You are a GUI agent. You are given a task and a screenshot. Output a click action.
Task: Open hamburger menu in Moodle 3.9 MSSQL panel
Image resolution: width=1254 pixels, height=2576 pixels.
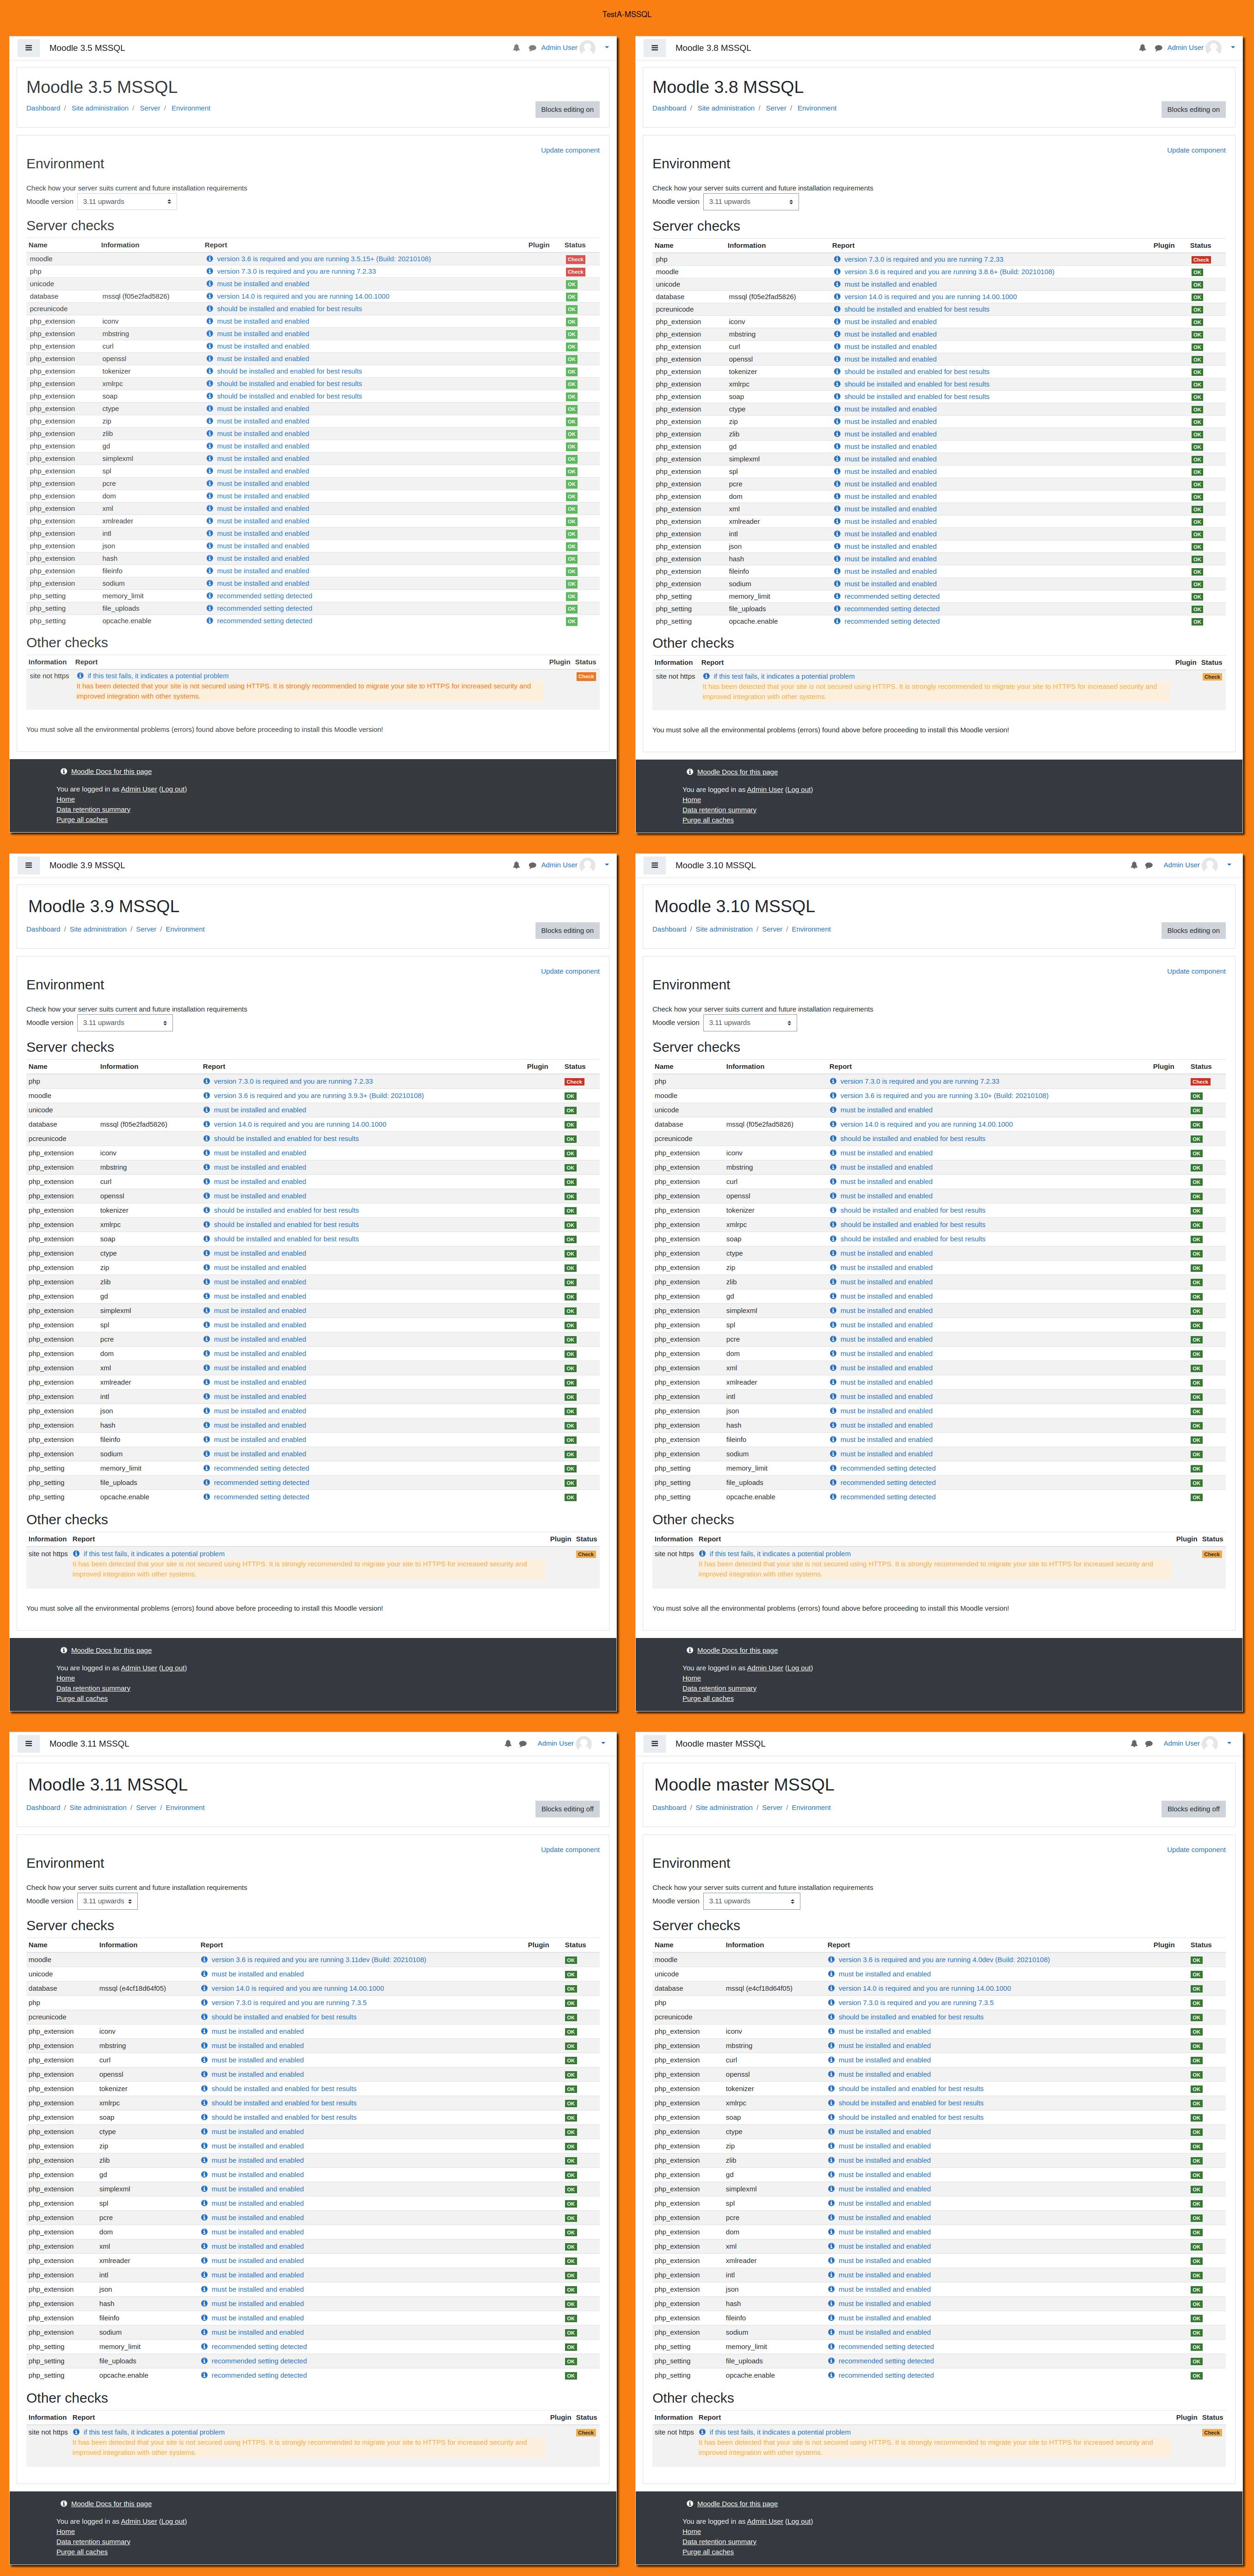(28, 865)
